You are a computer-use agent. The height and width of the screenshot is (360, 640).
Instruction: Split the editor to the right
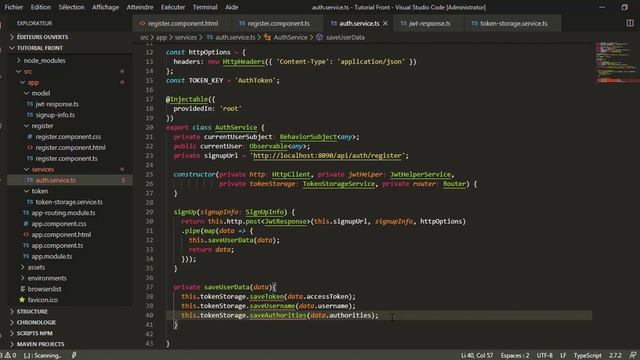630,23
